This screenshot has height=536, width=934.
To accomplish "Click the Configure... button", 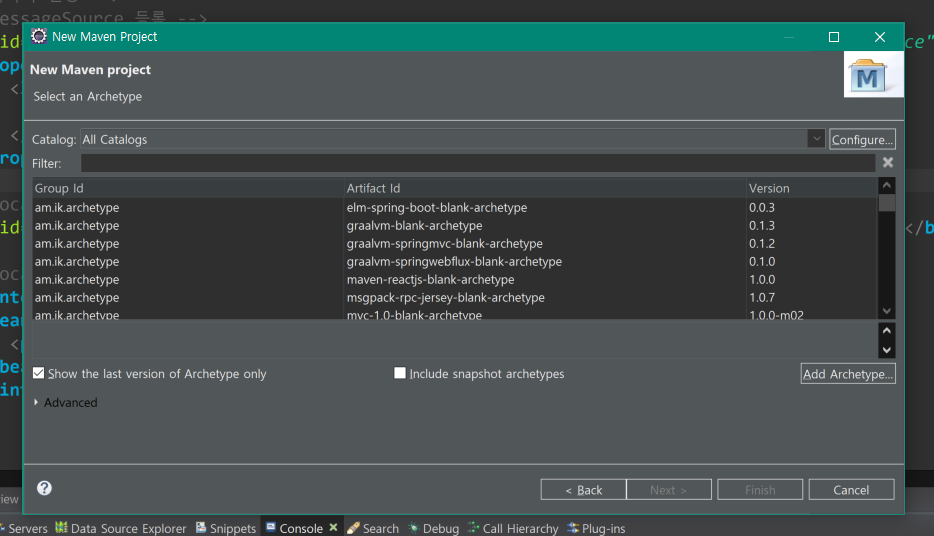I will tap(862, 139).
